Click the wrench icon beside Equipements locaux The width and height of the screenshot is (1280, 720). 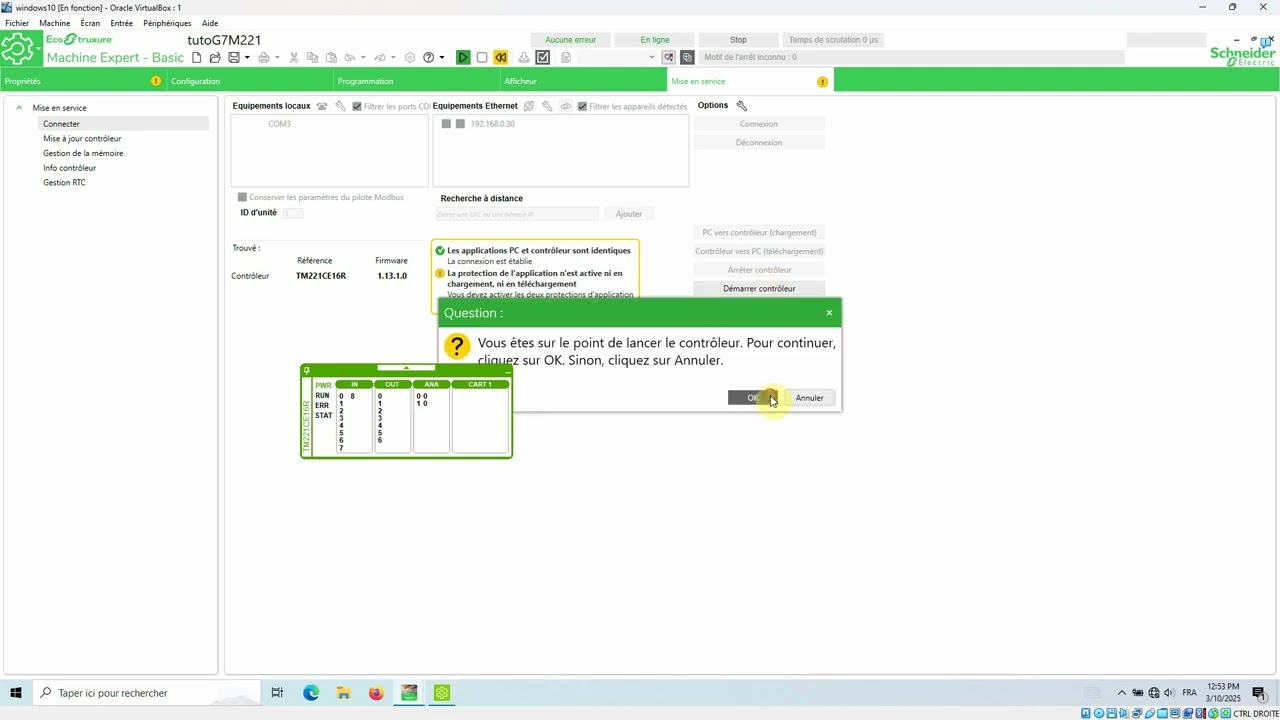coord(340,106)
